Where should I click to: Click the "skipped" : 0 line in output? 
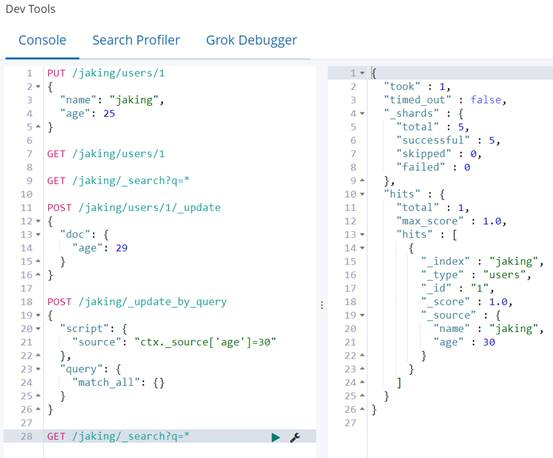(x=439, y=154)
